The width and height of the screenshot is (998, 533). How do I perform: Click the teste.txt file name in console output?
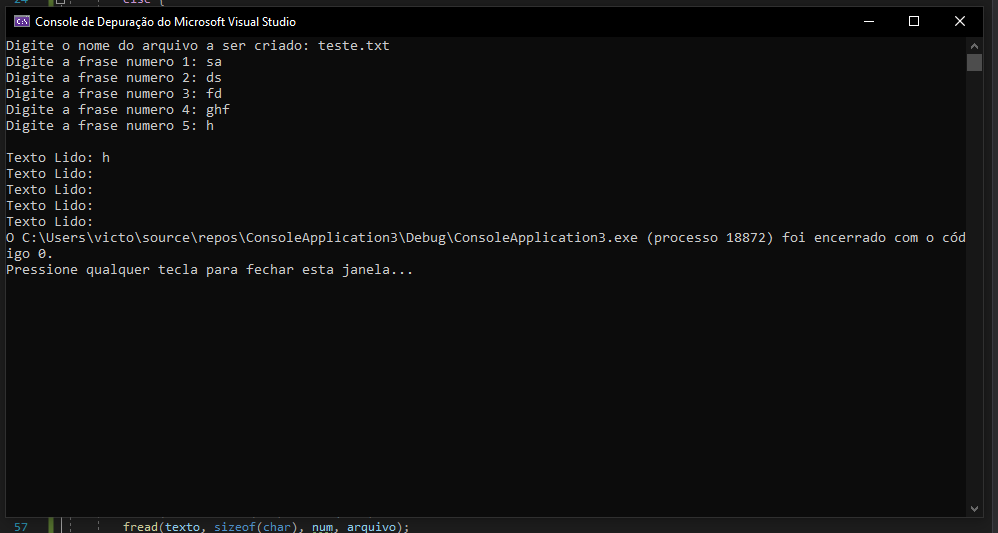(x=354, y=46)
